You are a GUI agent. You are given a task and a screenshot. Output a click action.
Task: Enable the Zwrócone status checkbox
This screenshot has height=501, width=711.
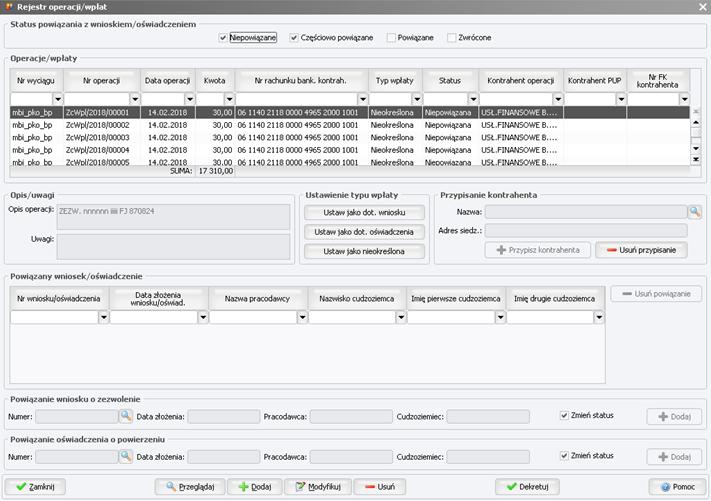452,38
